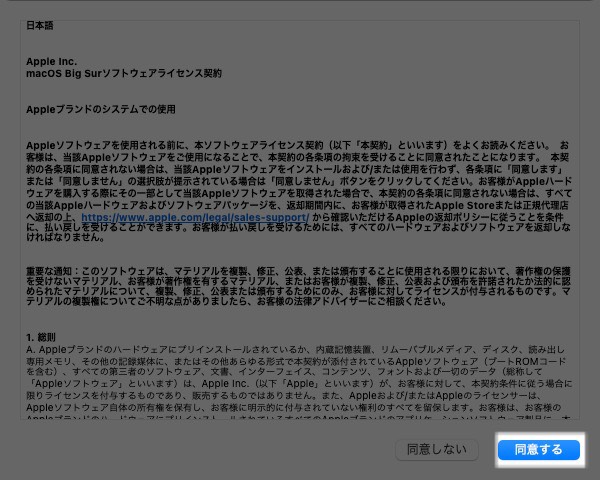The height and width of the screenshot is (480, 600).
Task: Click the '1. 総則' section heading
Action: pos(41,337)
